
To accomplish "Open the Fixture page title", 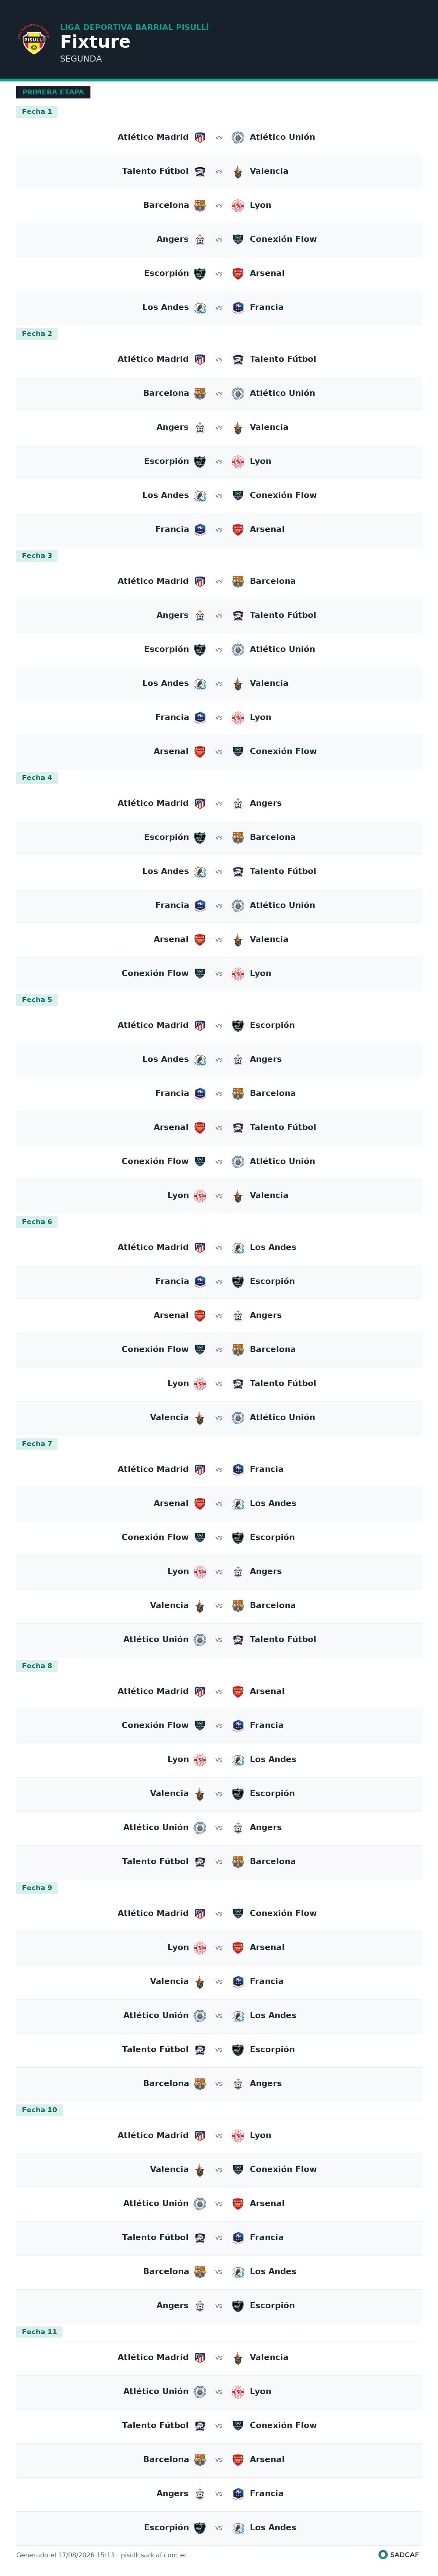I will pos(95,41).
